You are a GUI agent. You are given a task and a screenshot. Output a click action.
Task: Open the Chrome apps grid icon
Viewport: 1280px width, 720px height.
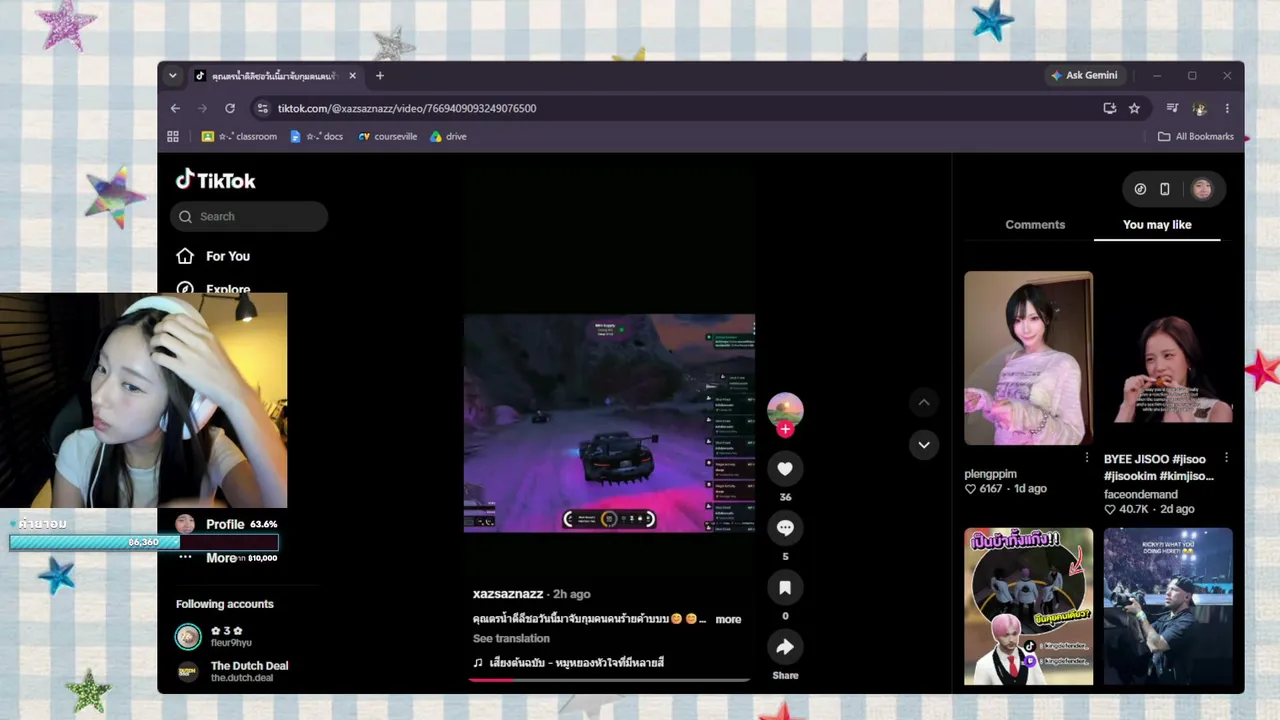[173, 136]
